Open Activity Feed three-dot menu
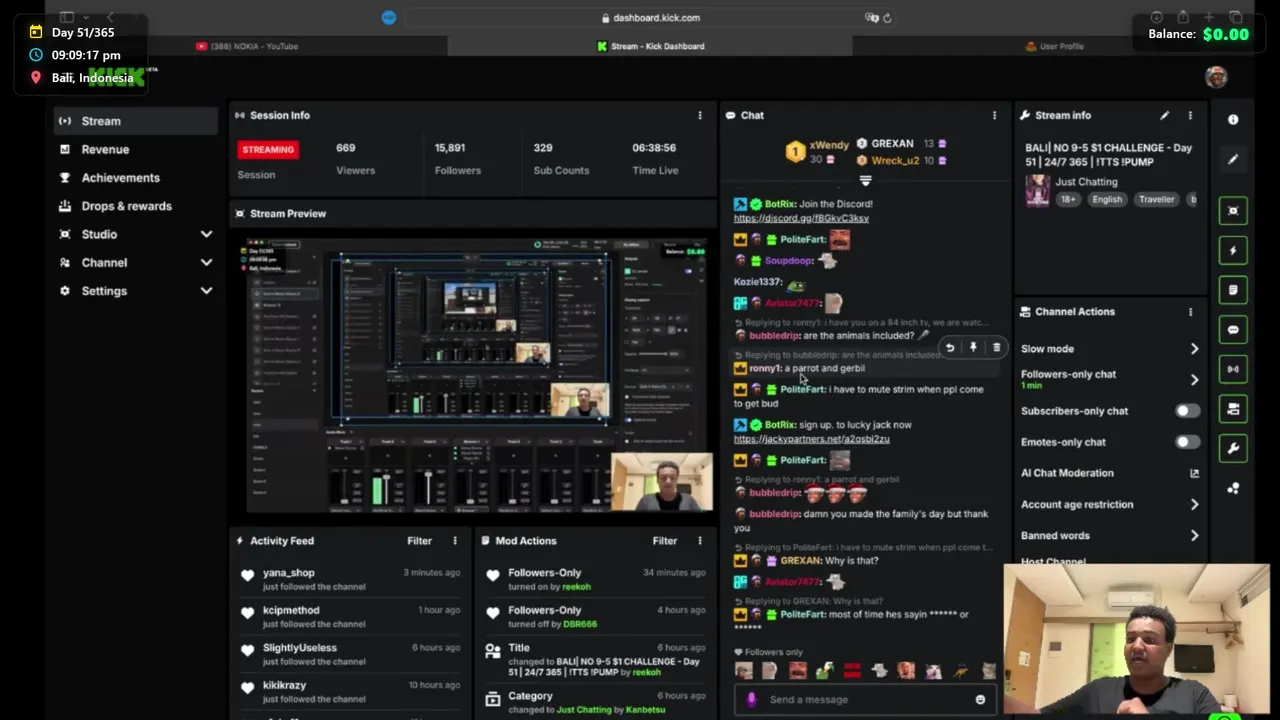The height and width of the screenshot is (720, 1280). 455,541
